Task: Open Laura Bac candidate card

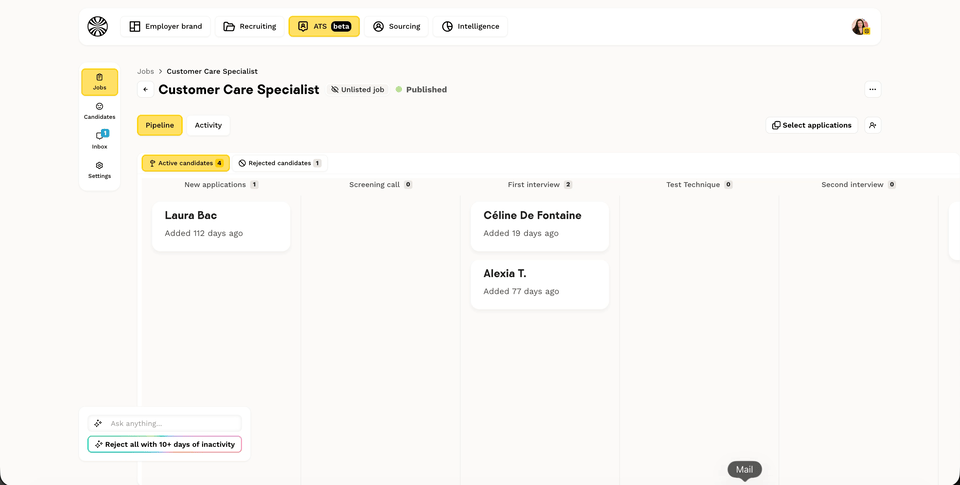Action: pos(221,226)
